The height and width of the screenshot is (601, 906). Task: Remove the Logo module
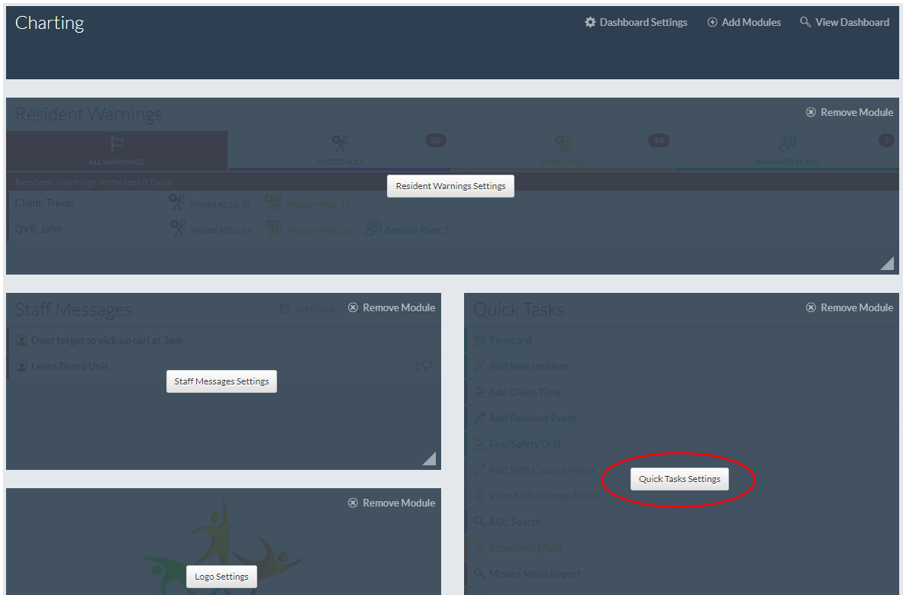pyautogui.click(x=391, y=503)
